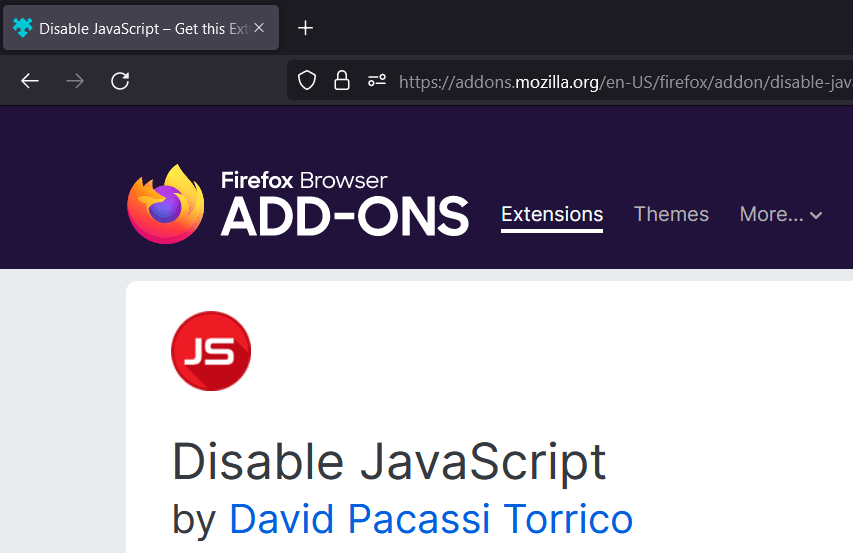The height and width of the screenshot is (553, 853).
Task: Click the Disable JavaScript page heading
Action: click(389, 461)
